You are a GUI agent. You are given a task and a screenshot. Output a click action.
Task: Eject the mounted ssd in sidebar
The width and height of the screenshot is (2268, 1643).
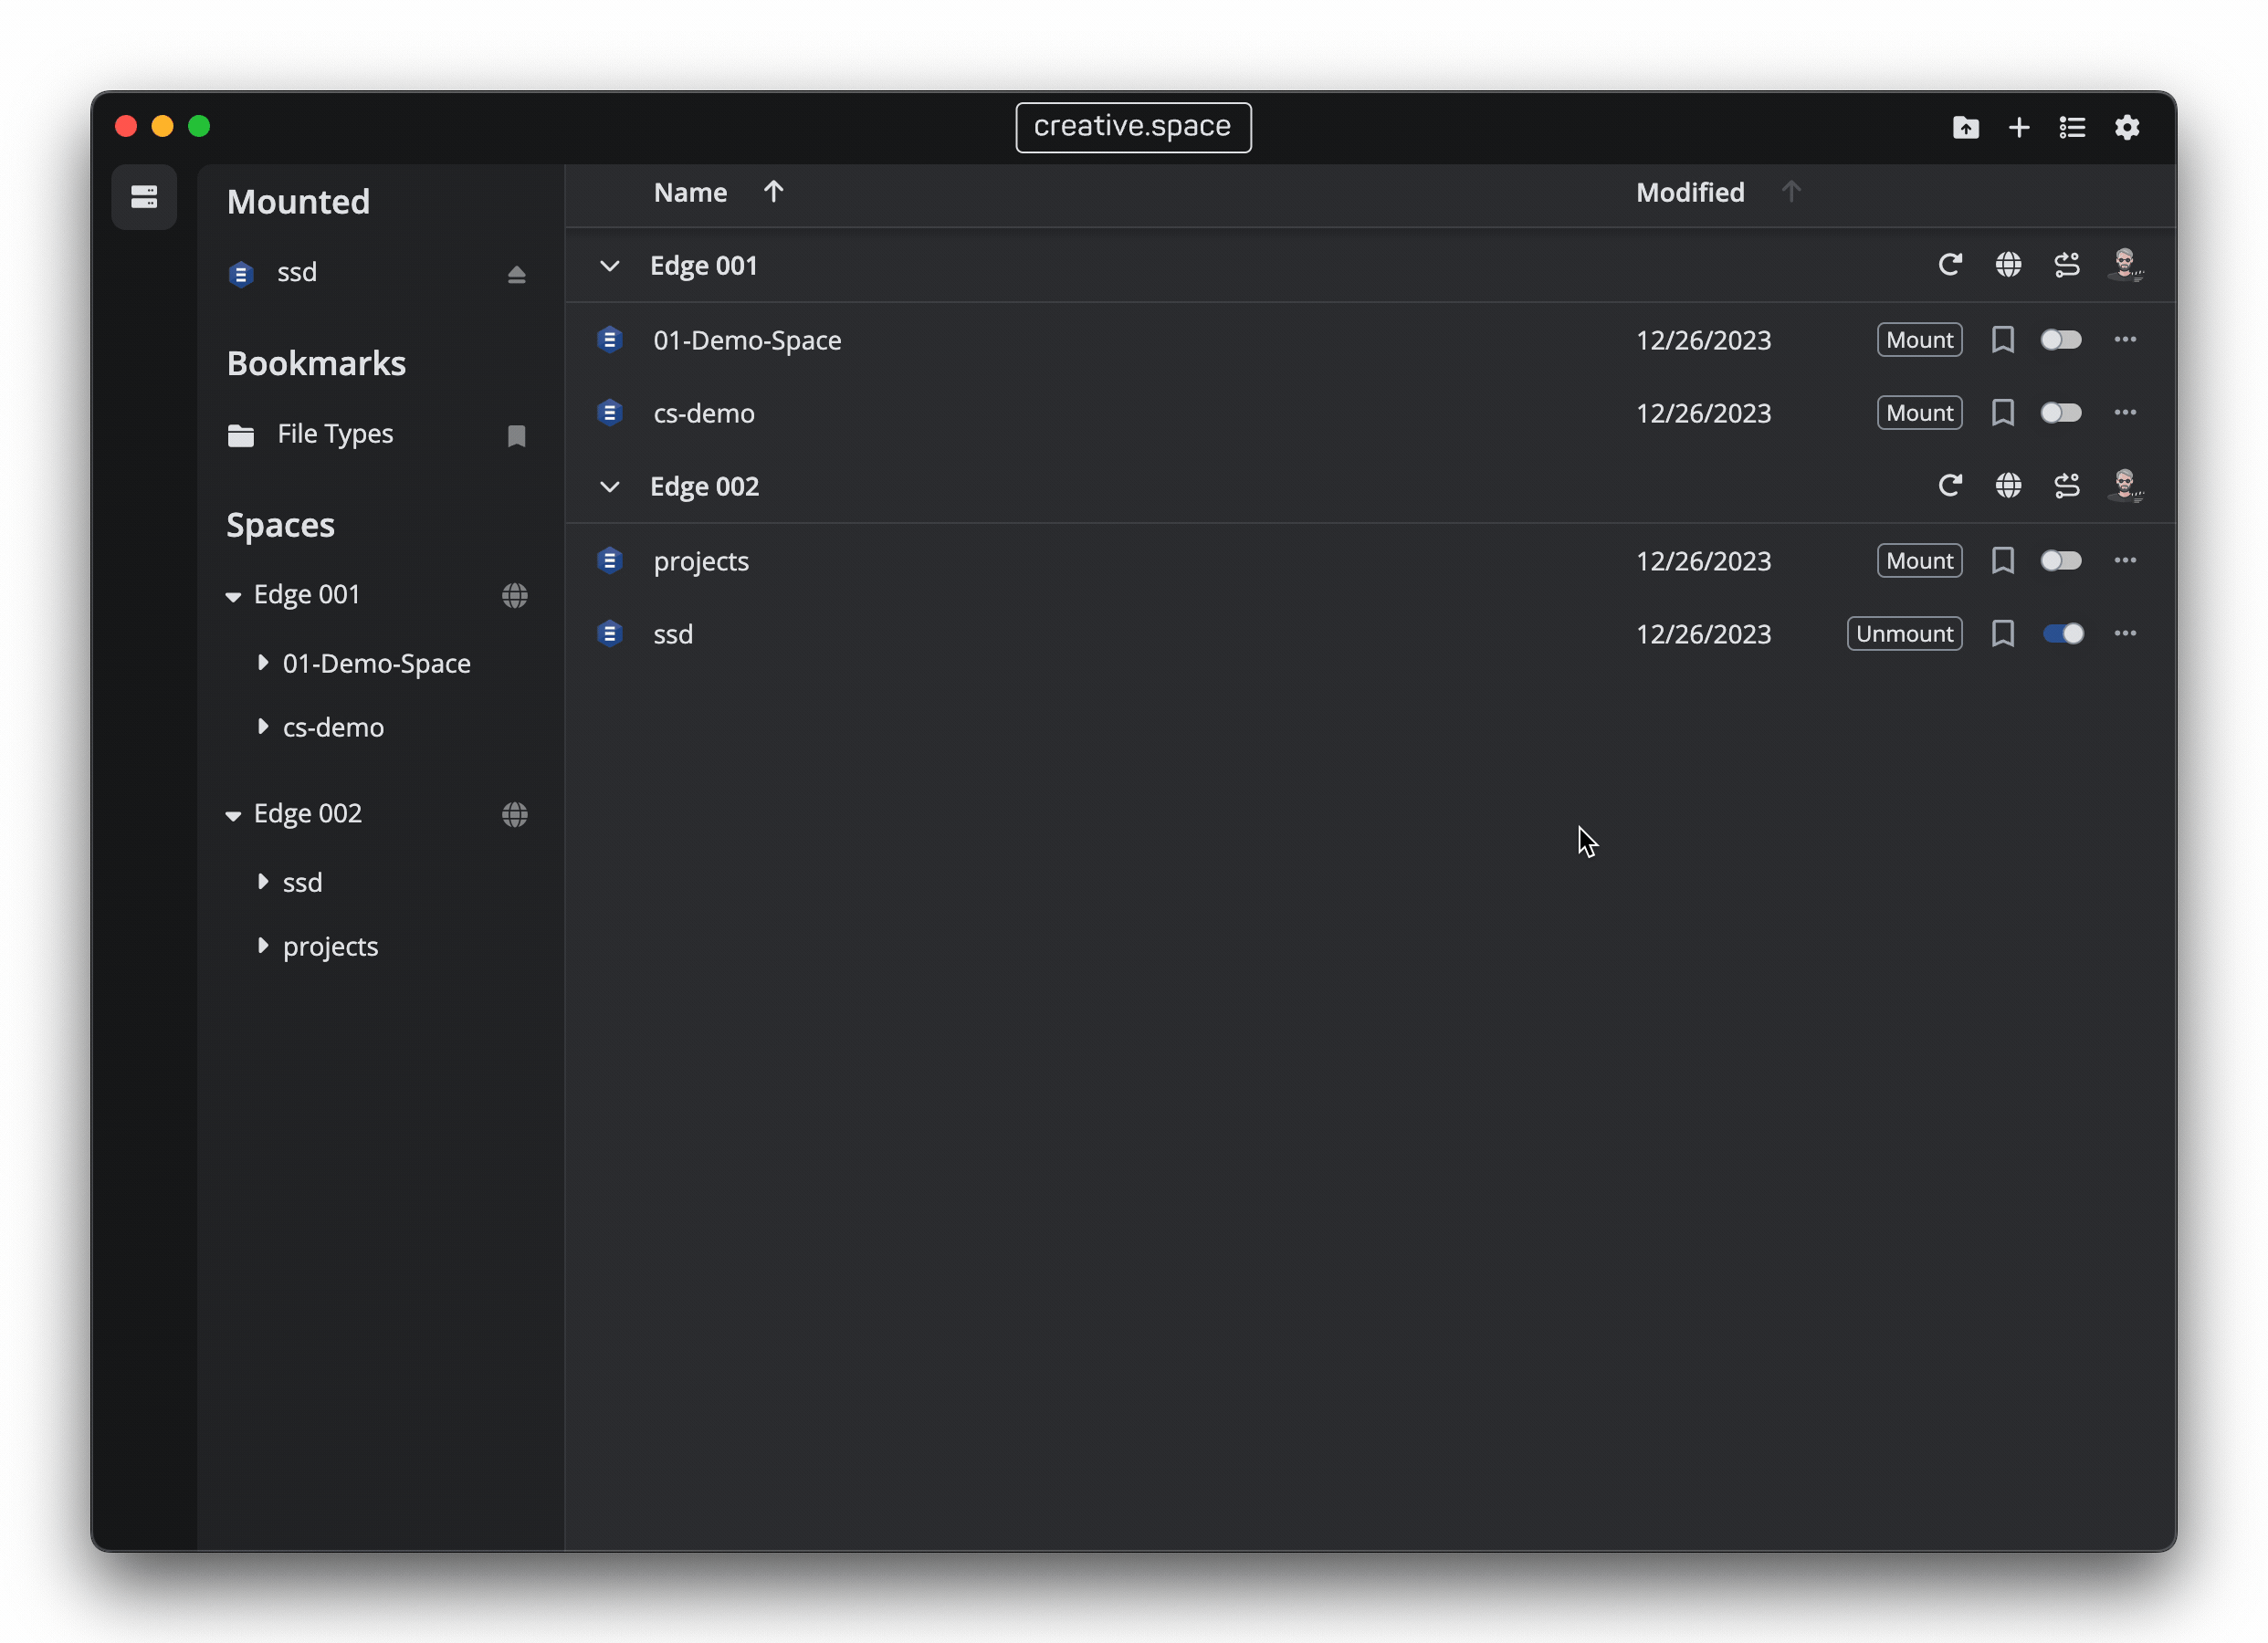tap(516, 274)
